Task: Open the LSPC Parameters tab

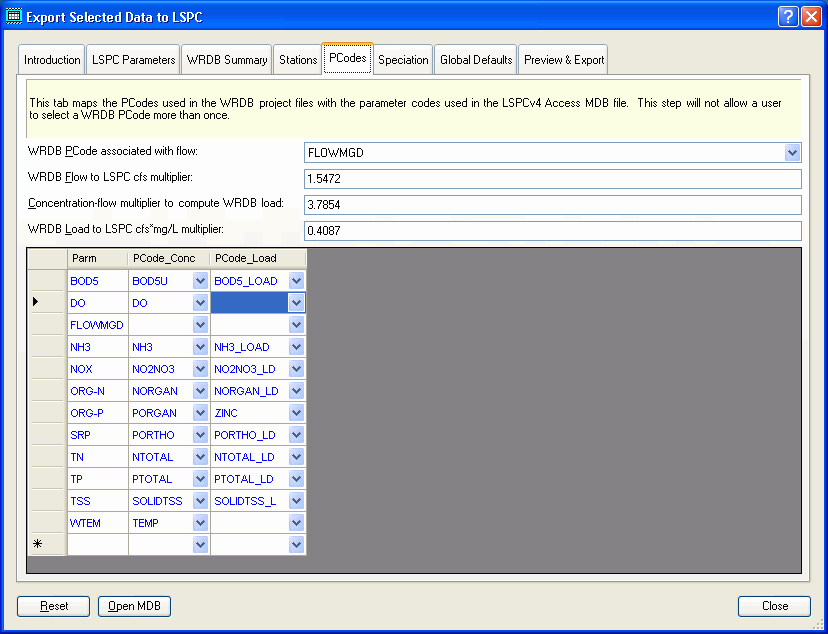Action: point(133,59)
